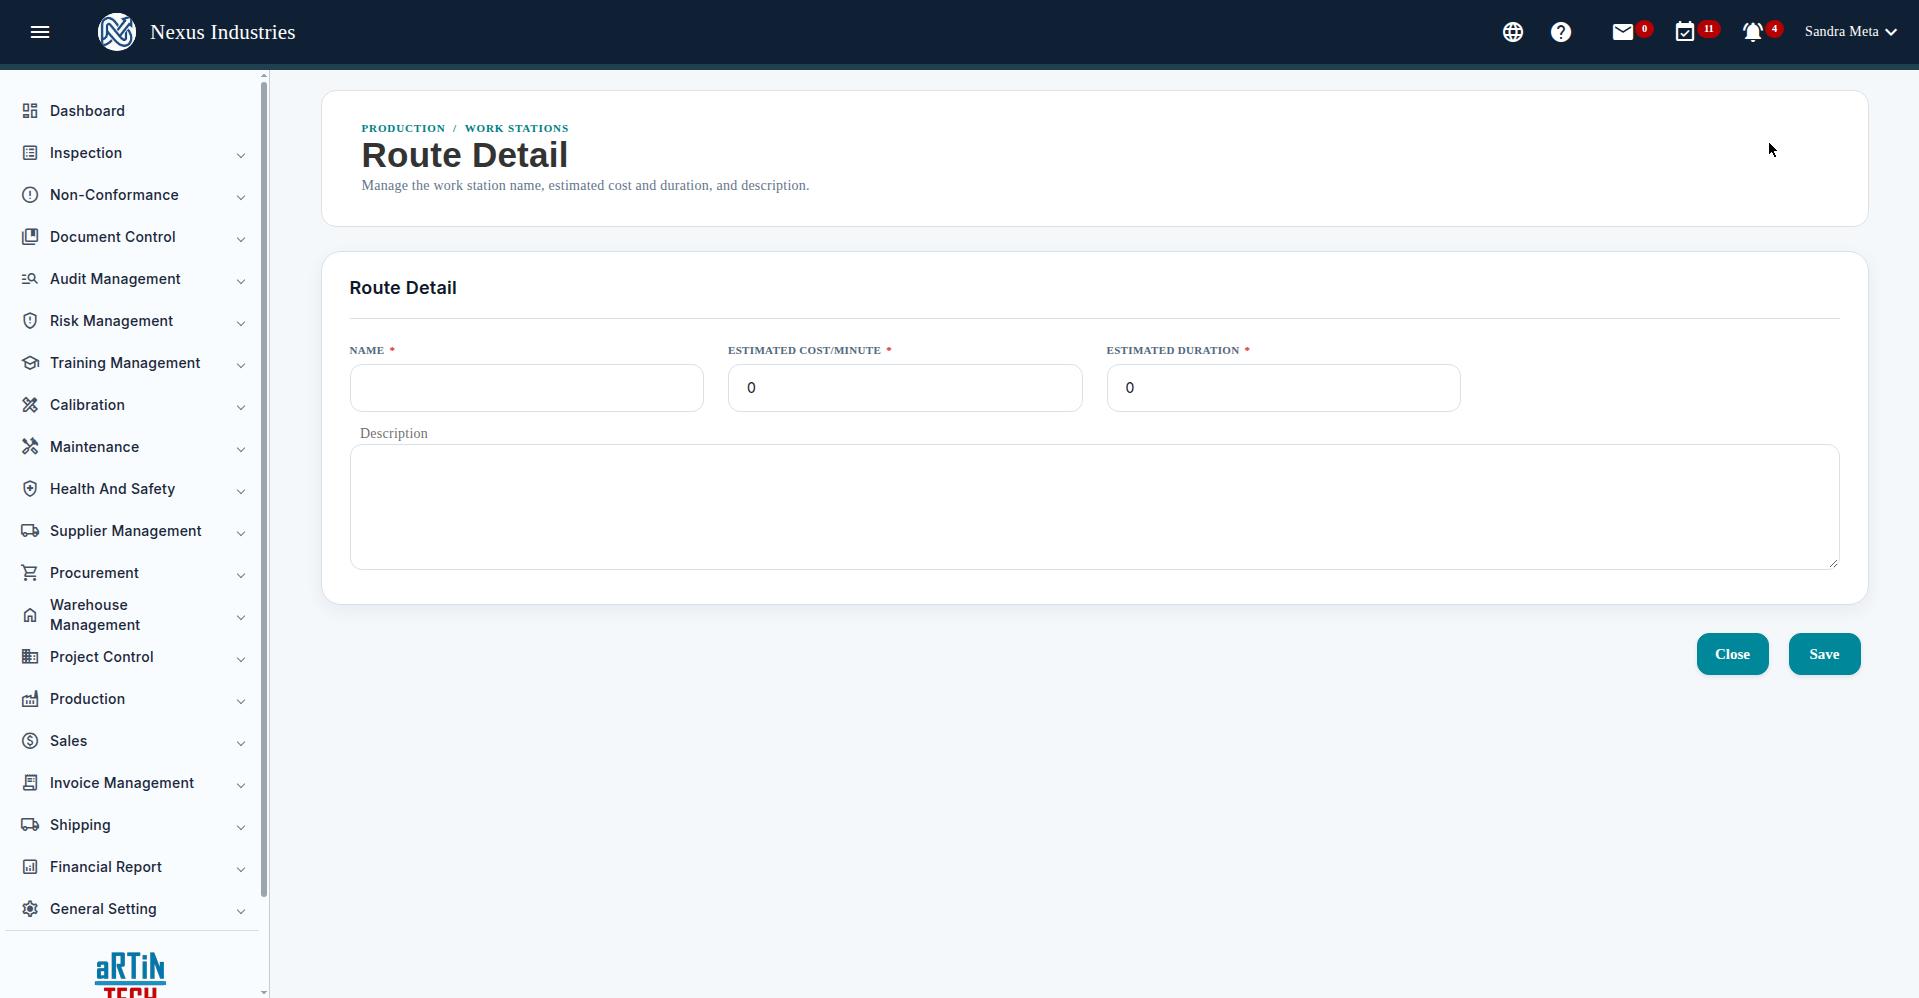Focus the Name input field
This screenshot has height=998, width=1919.
click(x=527, y=388)
